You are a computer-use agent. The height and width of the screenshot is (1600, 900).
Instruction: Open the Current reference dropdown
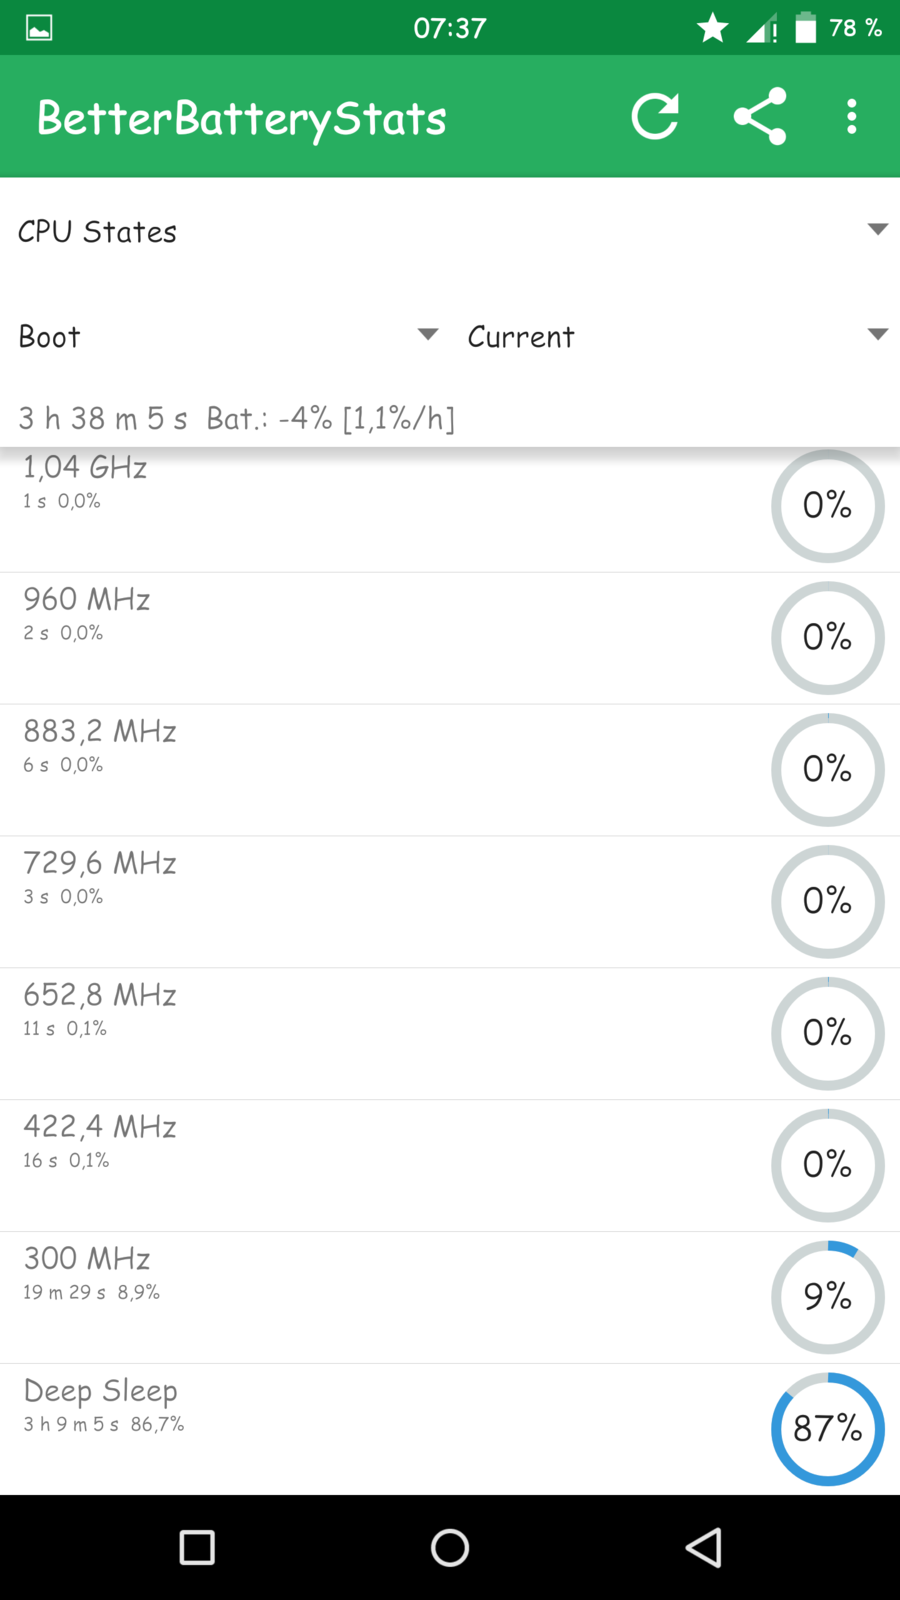676,336
